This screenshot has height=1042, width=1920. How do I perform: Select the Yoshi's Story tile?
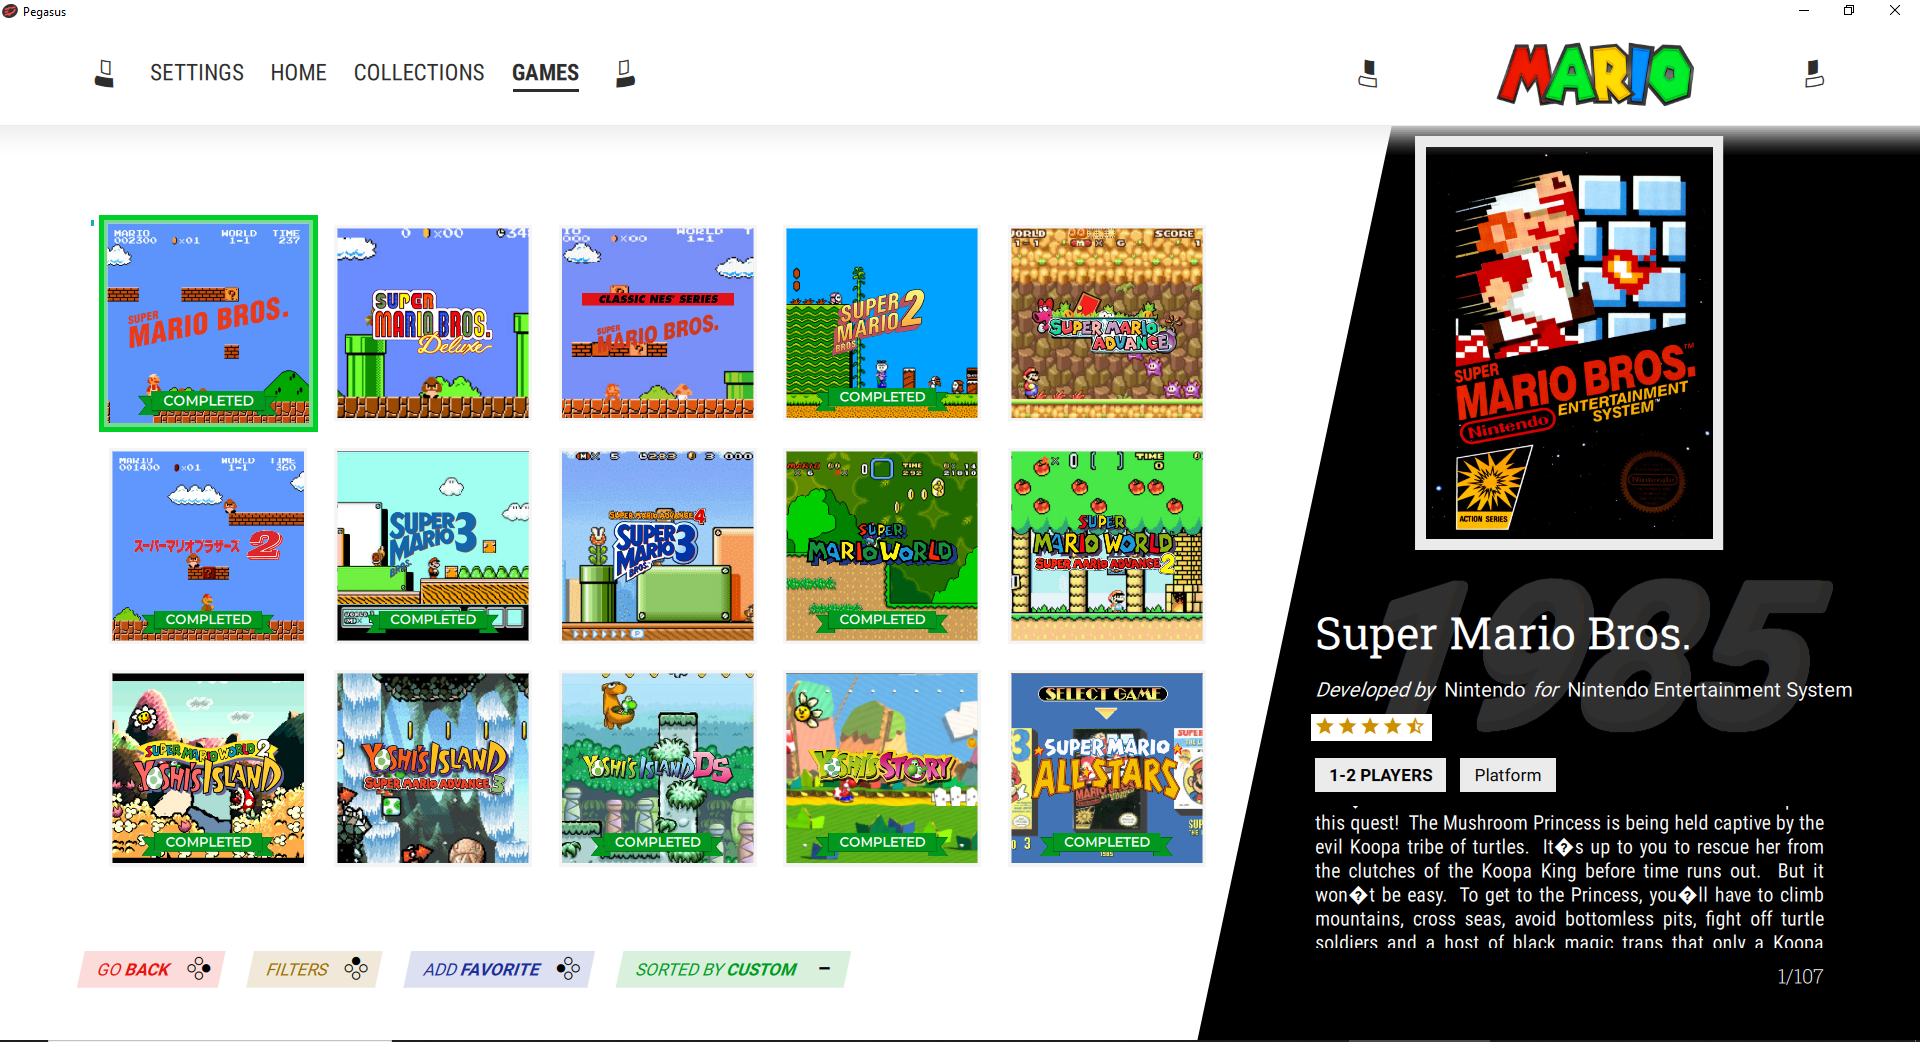point(882,768)
